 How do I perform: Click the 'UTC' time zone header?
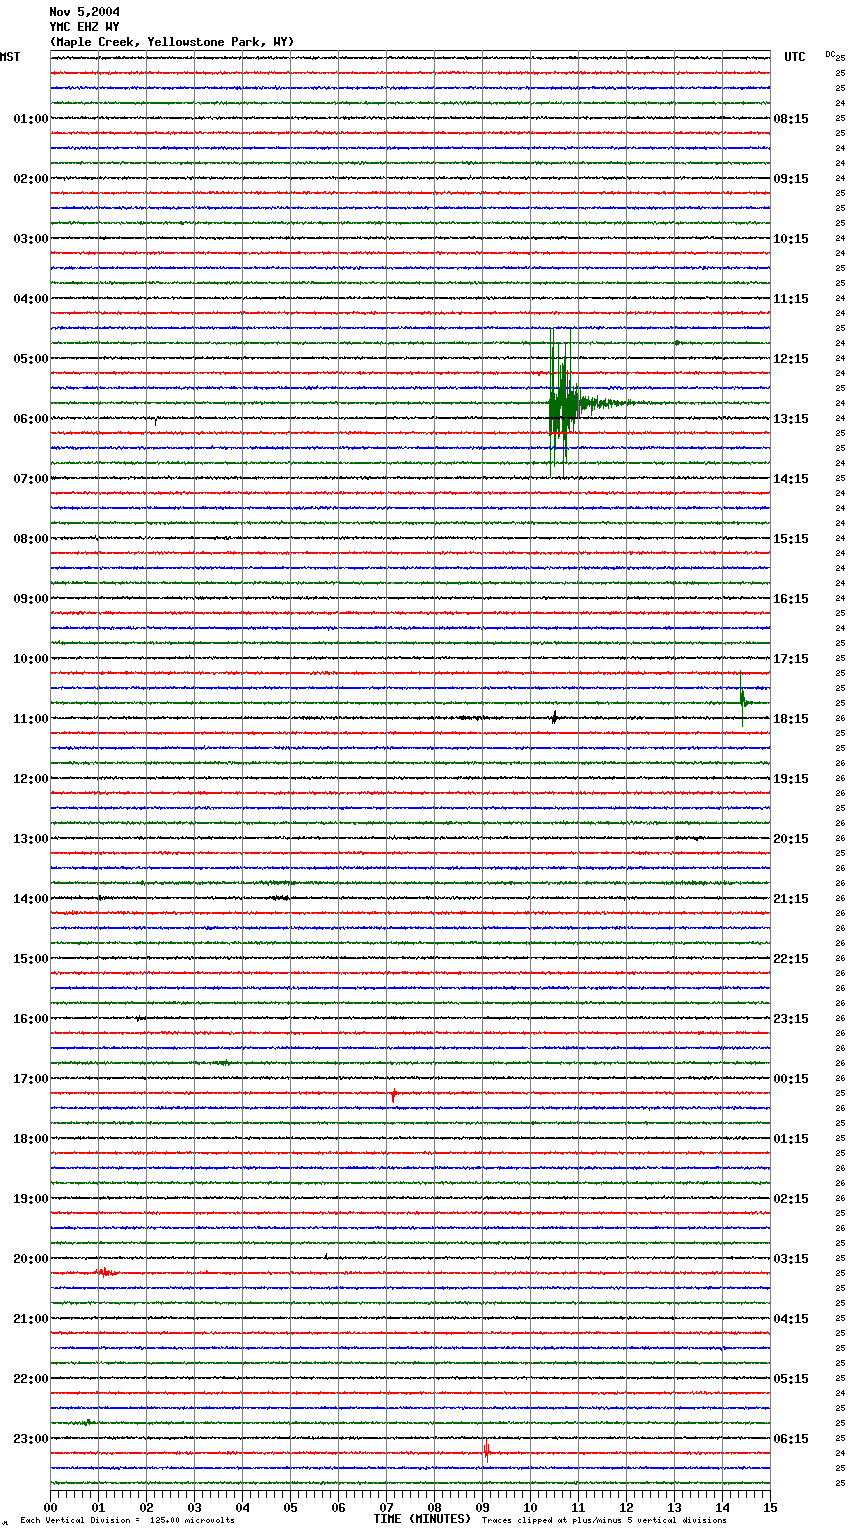794,57
